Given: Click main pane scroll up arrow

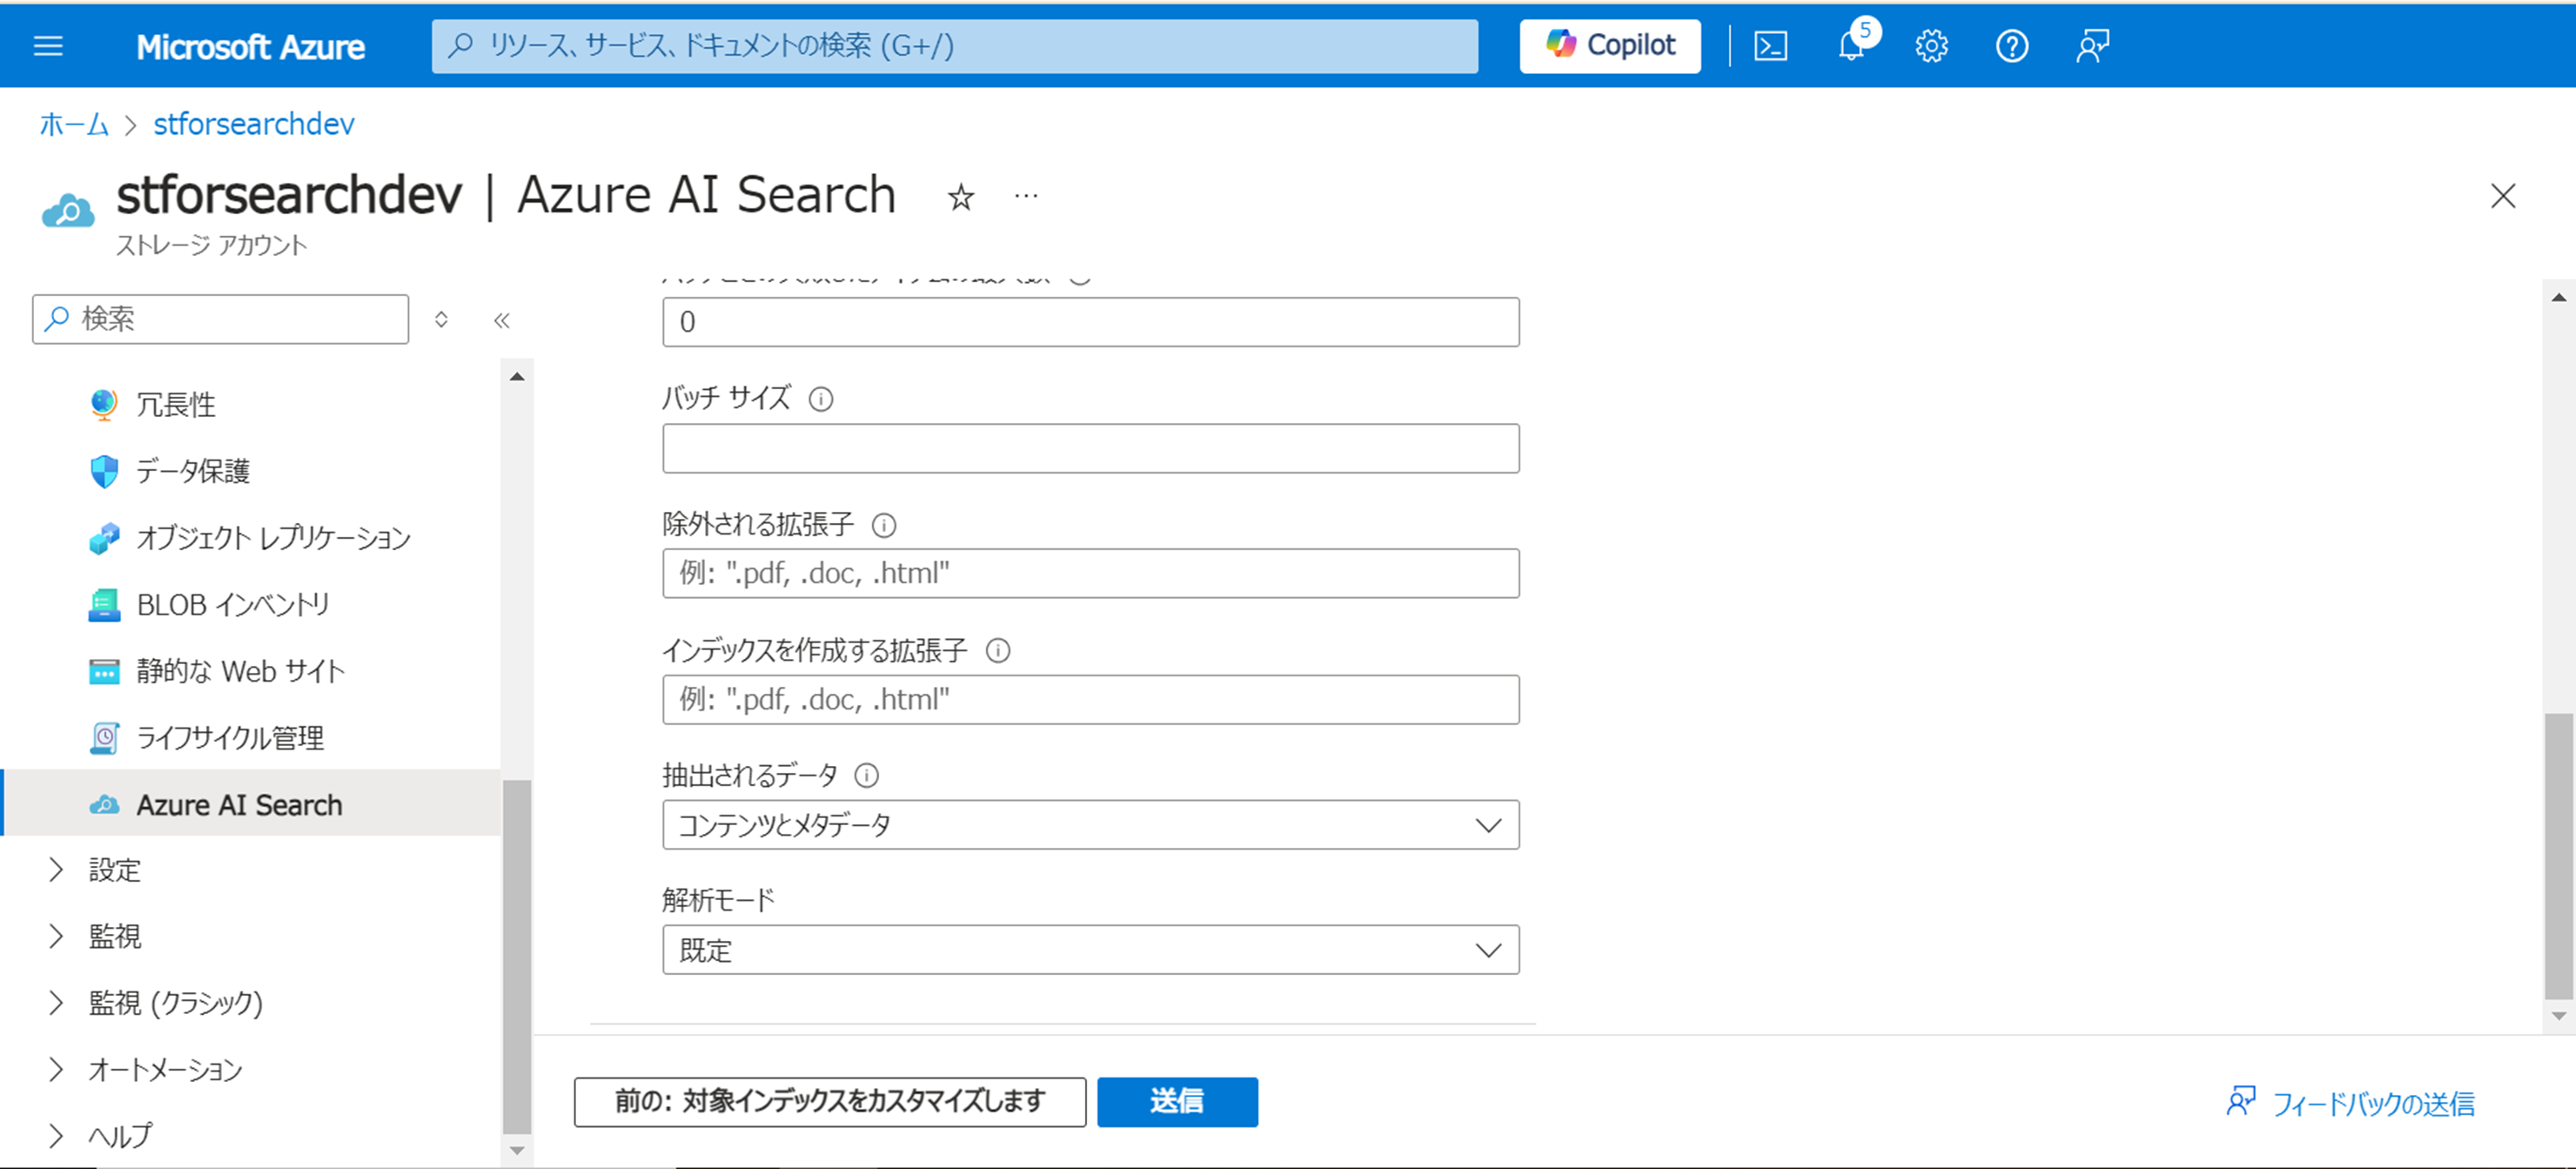Looking at the screenshot, I should (2558, 297).
